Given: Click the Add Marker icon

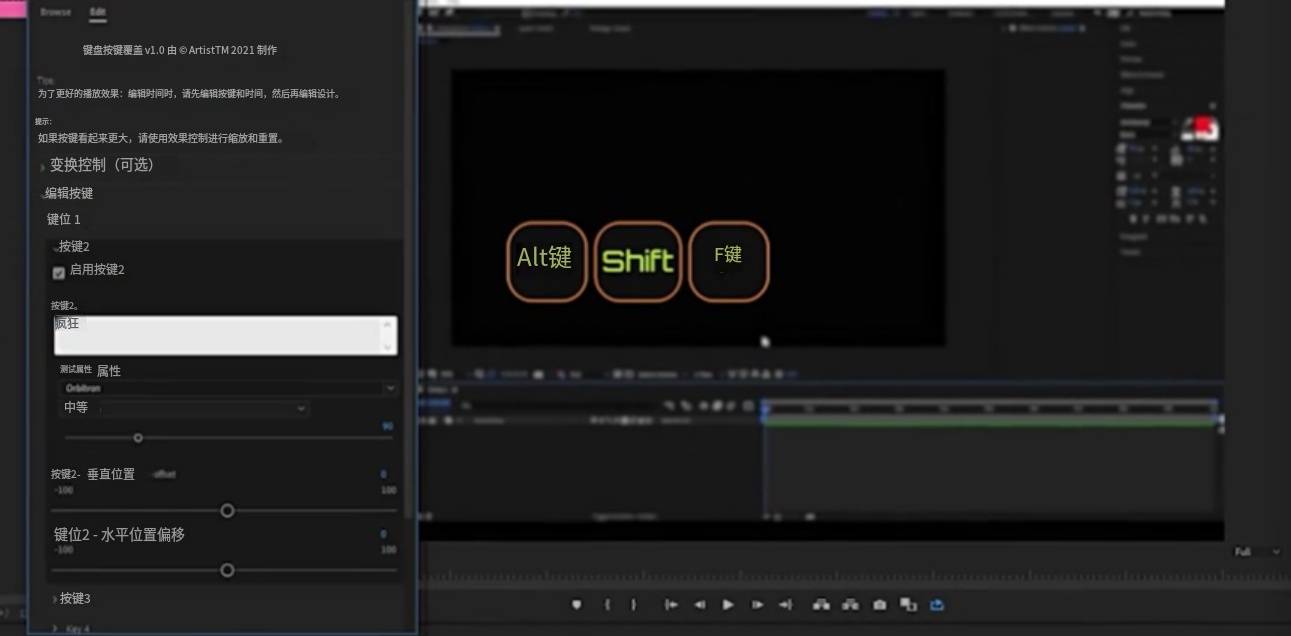Looking at the screenshot, I should coord(576,605).
